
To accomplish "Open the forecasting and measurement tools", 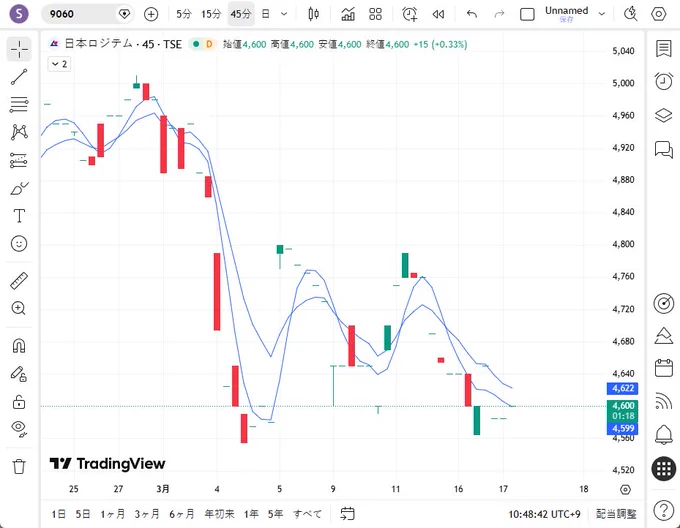I will (19, 160).
